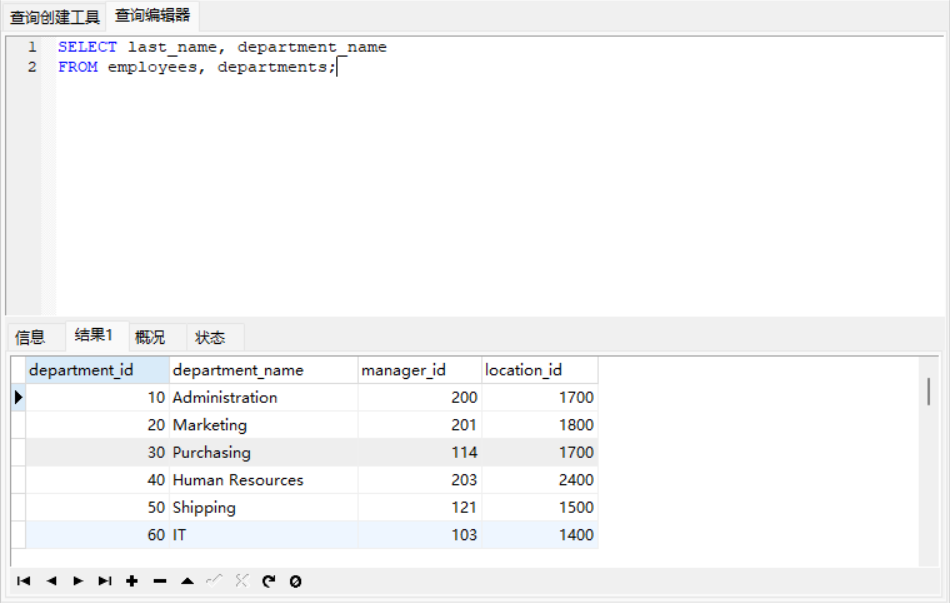This screenshot has height=603, width=950.
Task: Switch to the 查询创建工具 tab
Action: coord(55,17)
